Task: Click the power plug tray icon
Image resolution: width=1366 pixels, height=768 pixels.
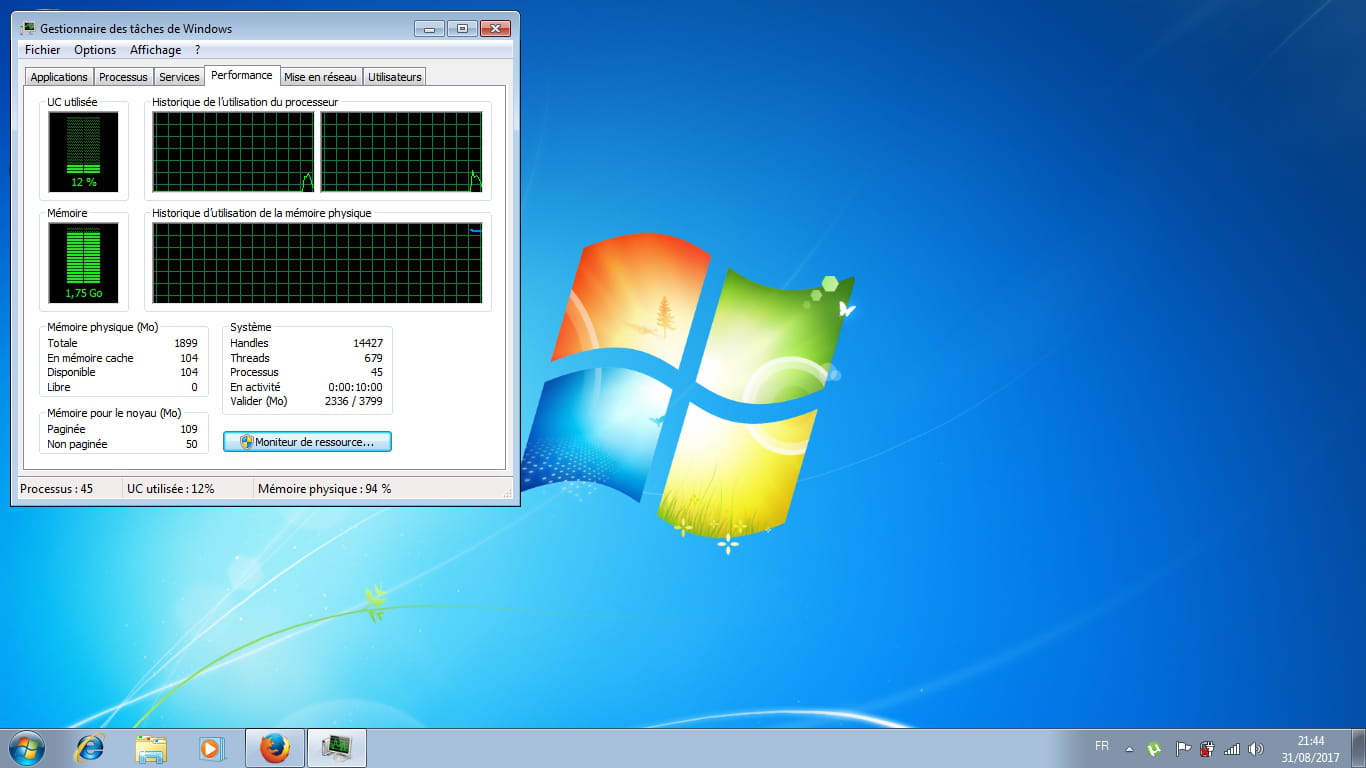Action: [x=1207, y=748]
